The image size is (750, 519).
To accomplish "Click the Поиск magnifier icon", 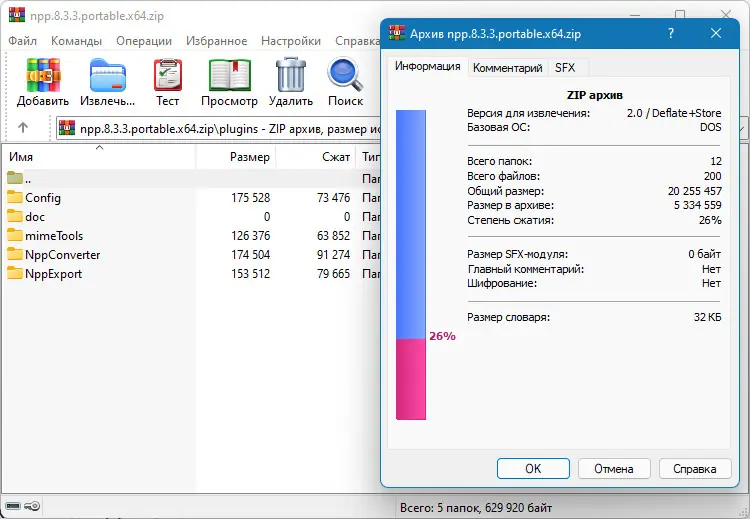I will point(345,75).
